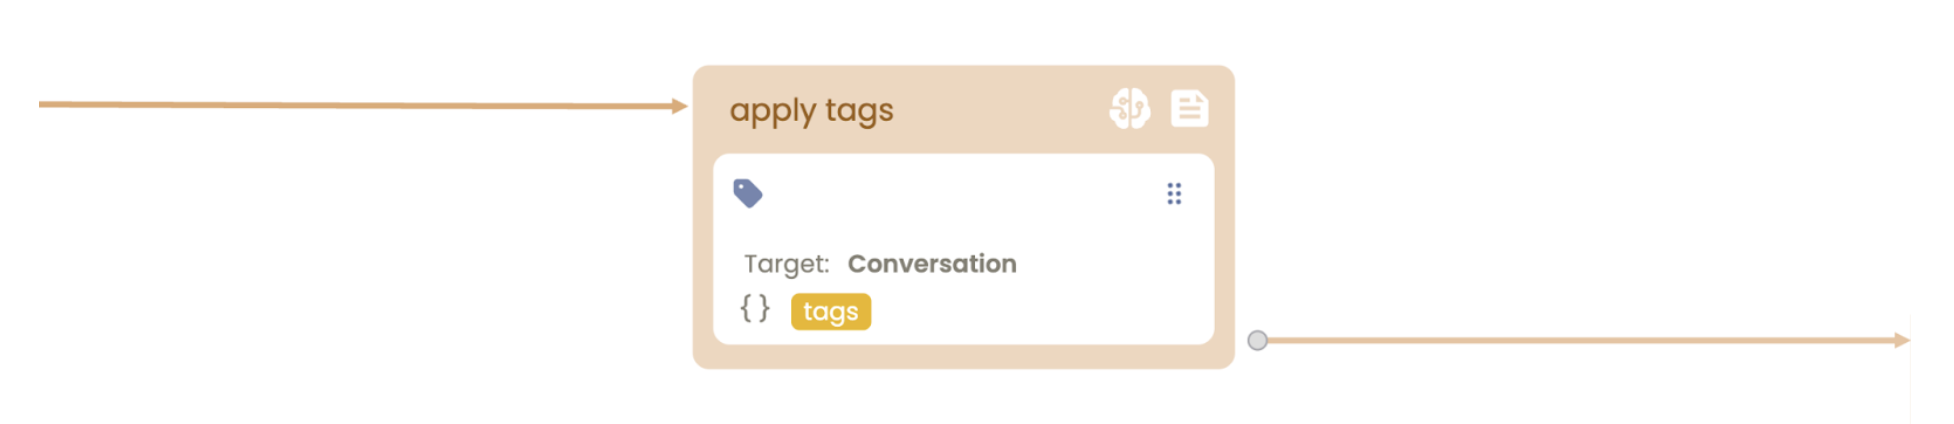Select the yellow tags variable badge
This screenshot has height=424, width=1954.
pyautogui.click(x=830, y=312)
